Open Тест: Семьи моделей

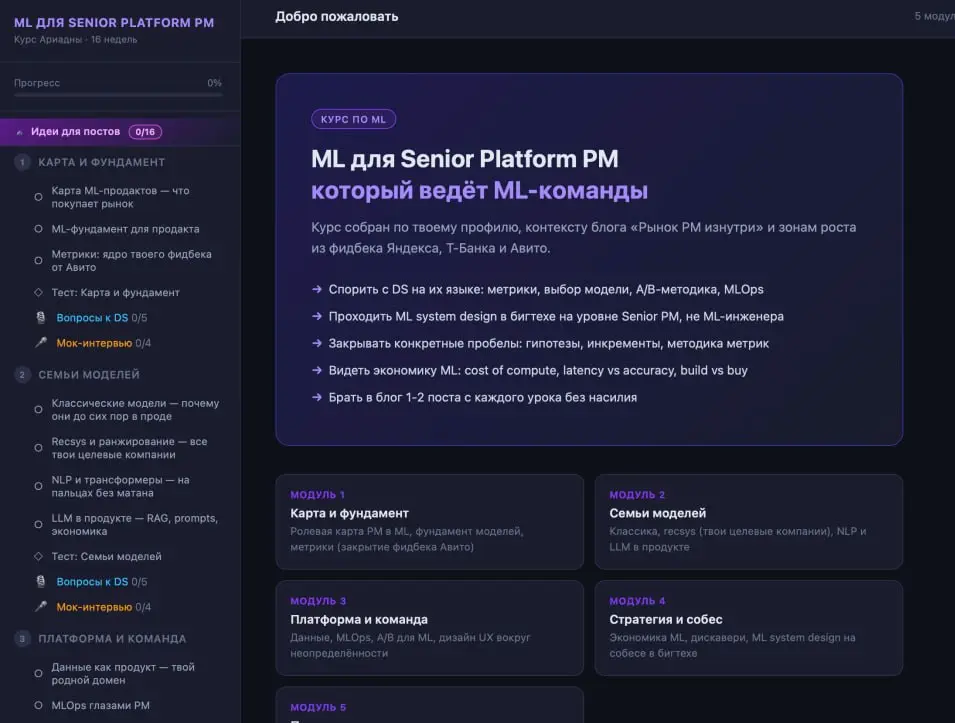[107, 556]
